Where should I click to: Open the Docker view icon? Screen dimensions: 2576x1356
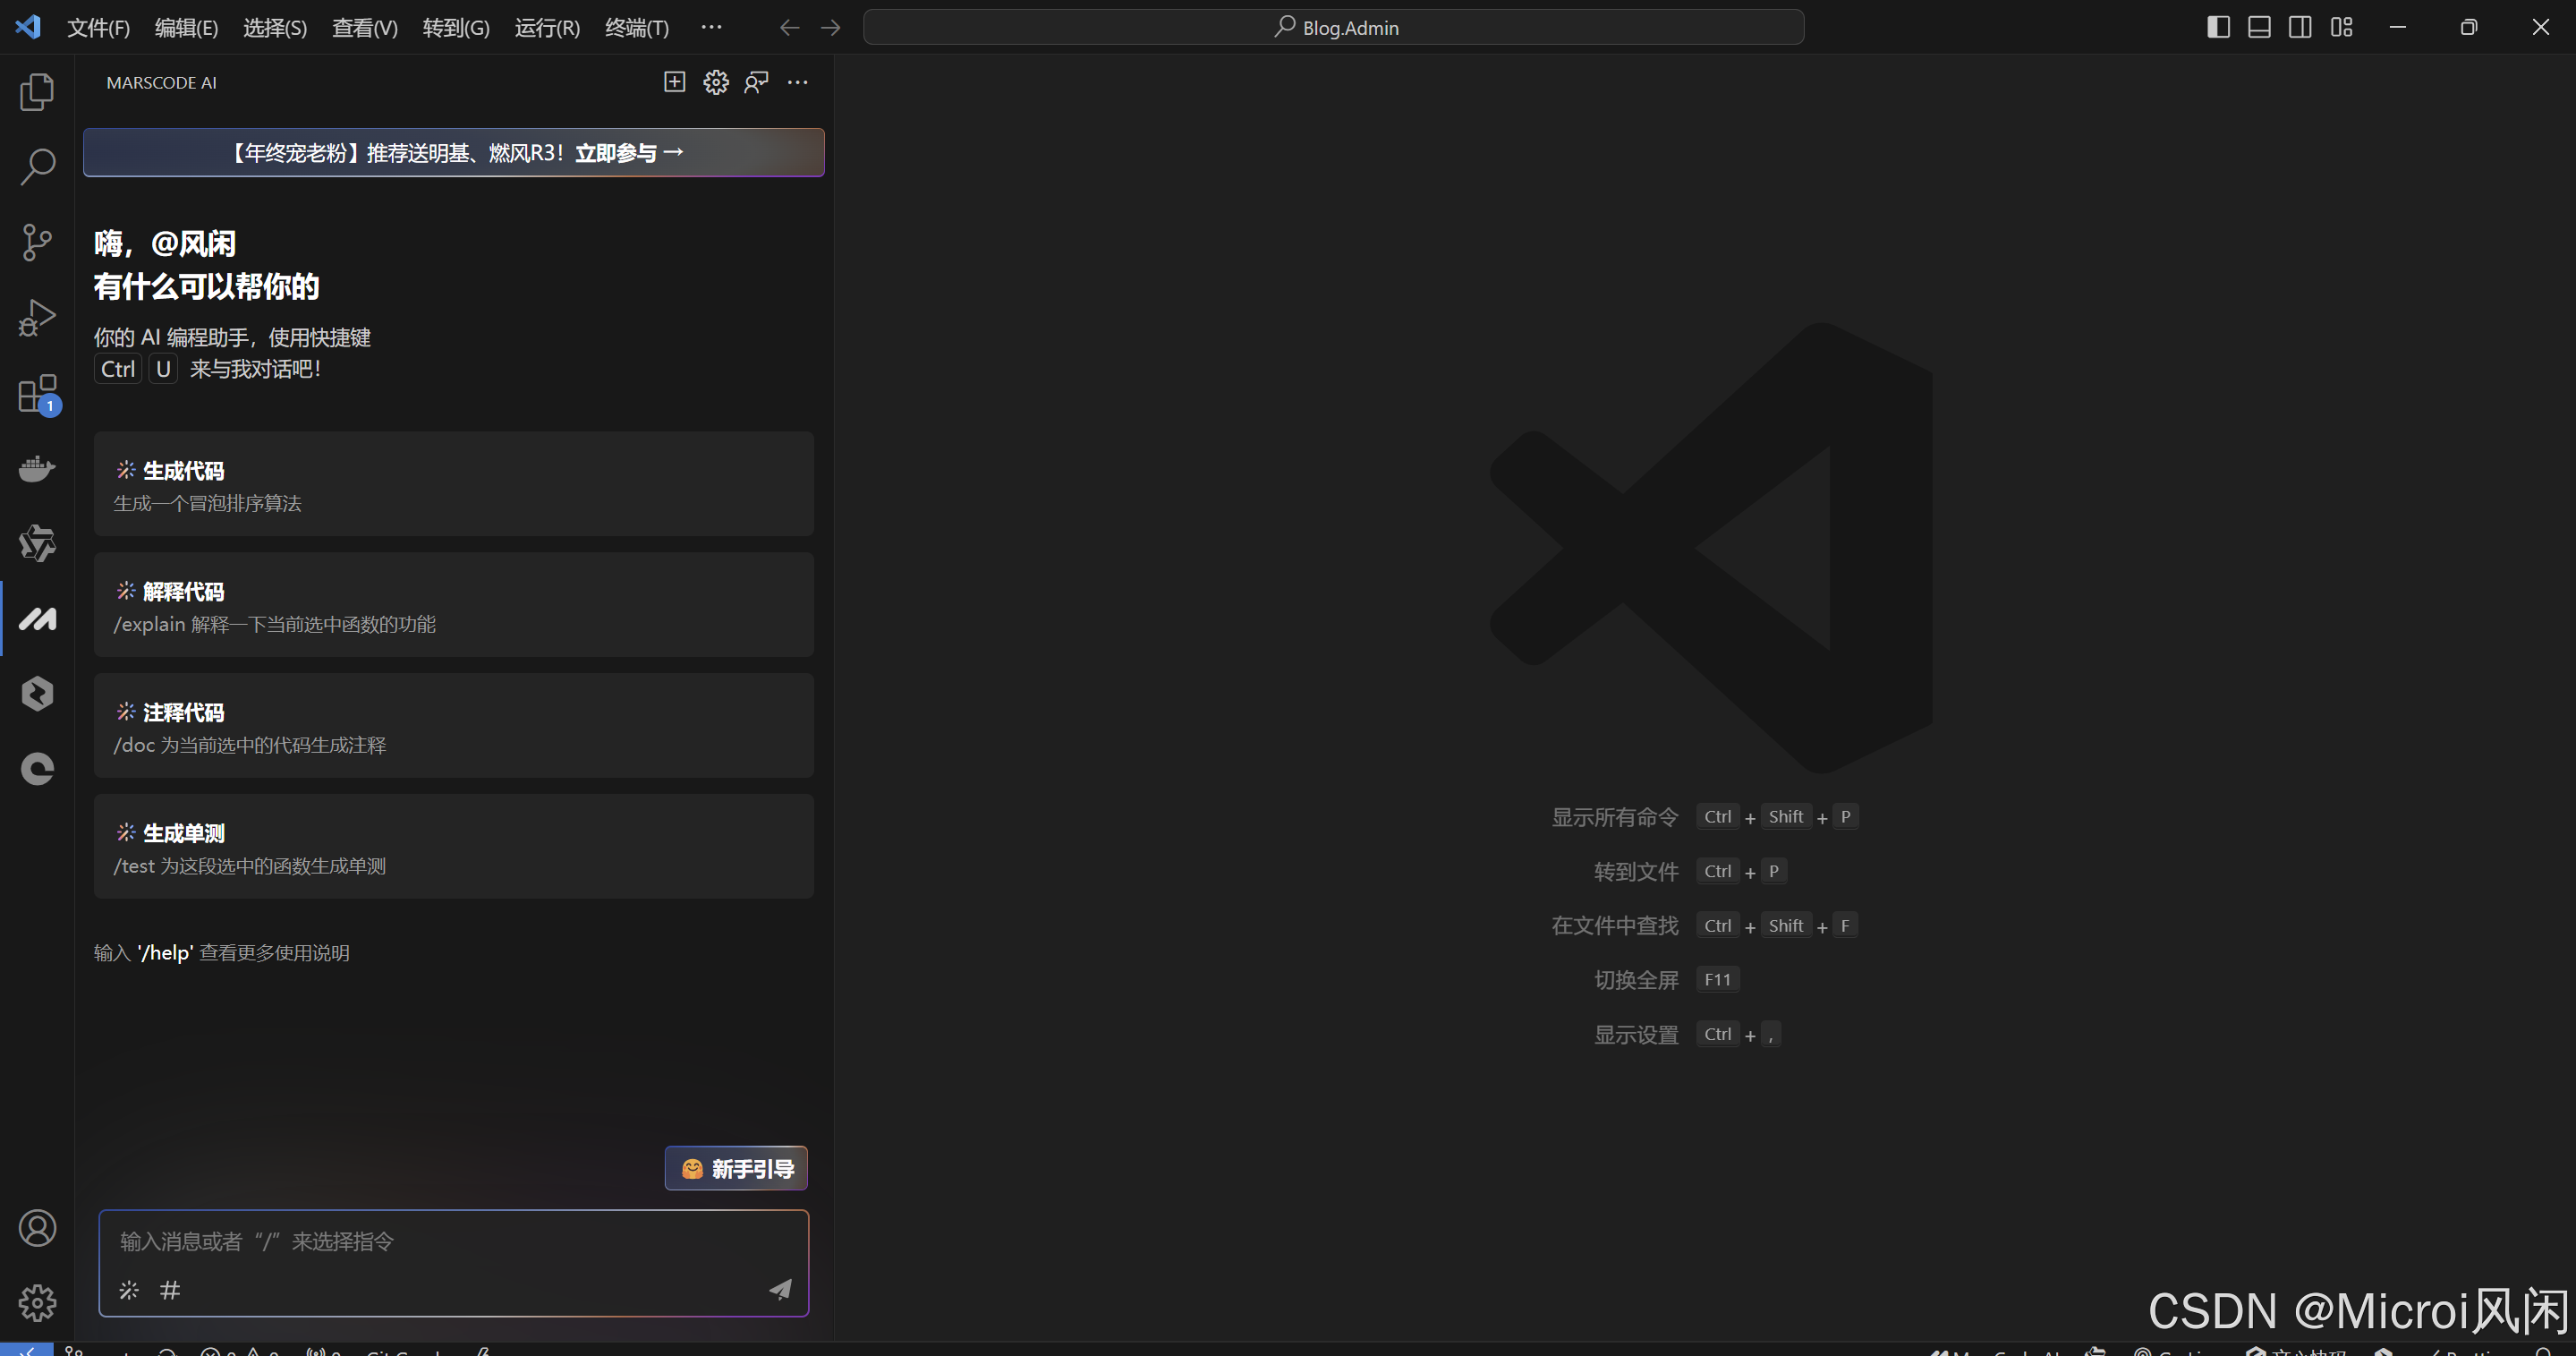click(37, 468)
